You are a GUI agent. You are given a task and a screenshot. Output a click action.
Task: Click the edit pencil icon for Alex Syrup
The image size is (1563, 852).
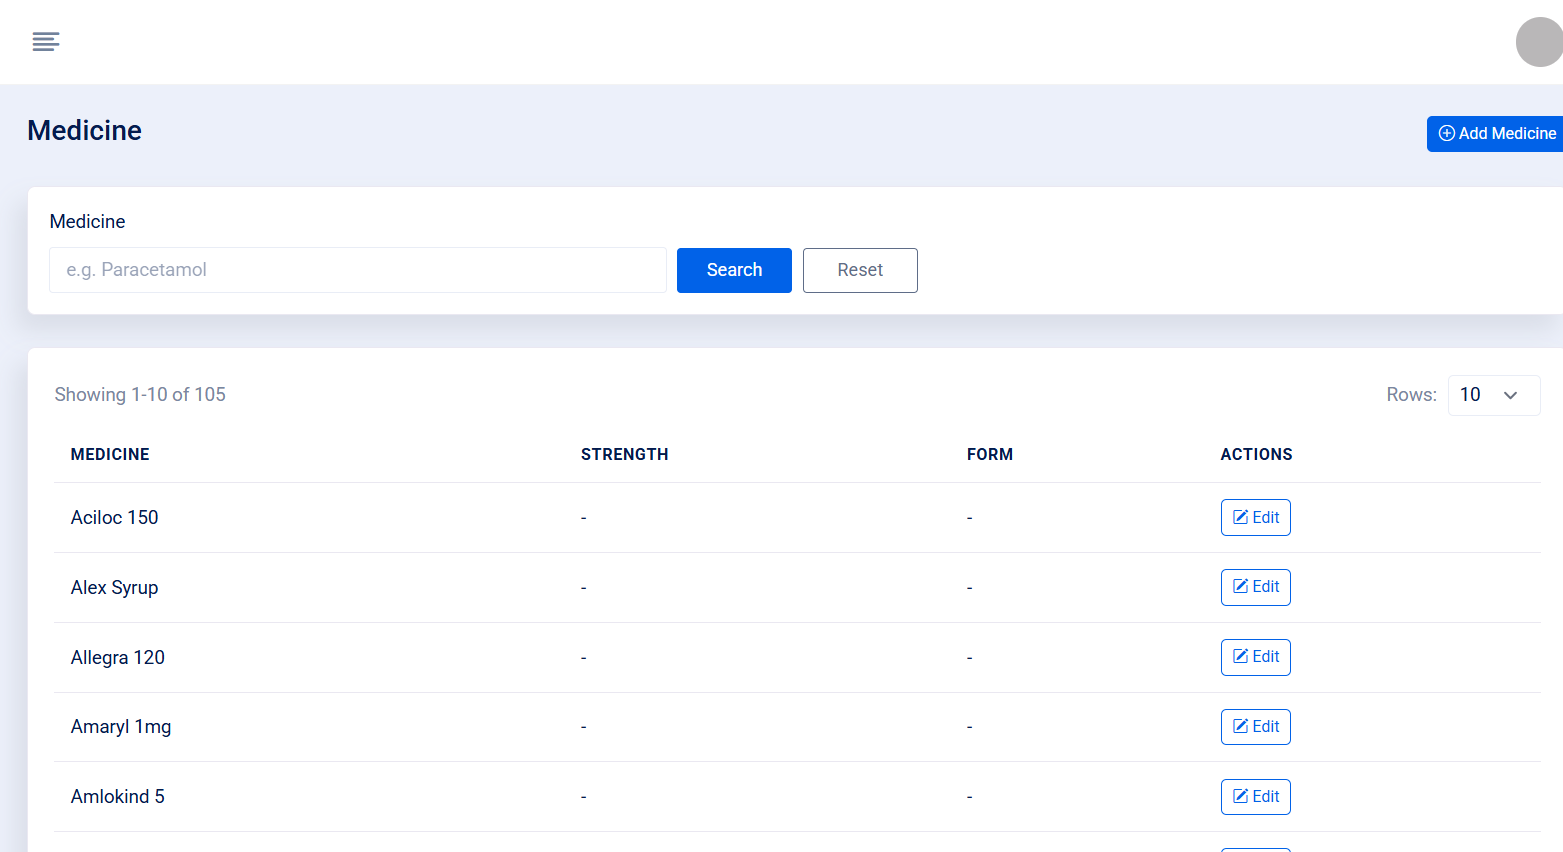1240,587
